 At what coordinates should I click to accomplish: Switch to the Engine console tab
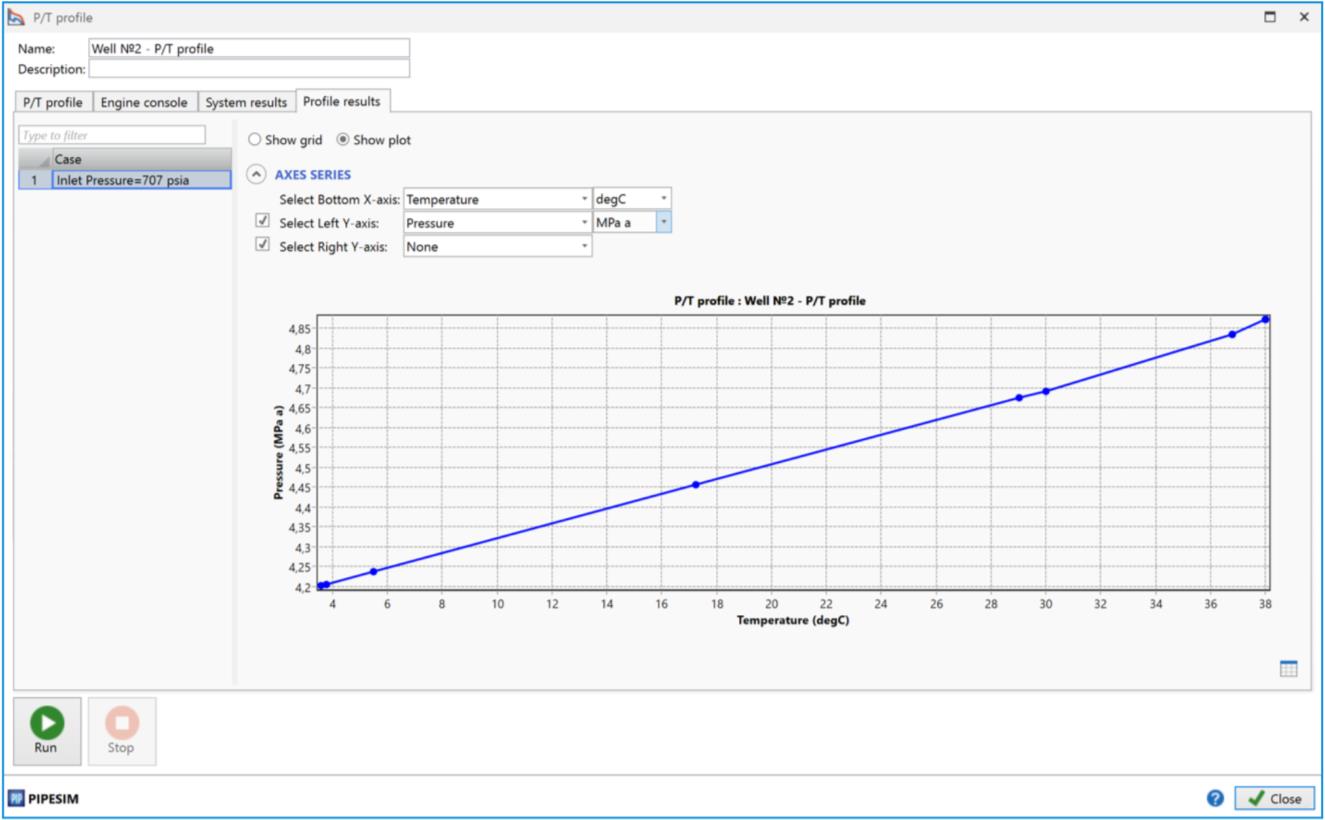(x=144, y=102)
